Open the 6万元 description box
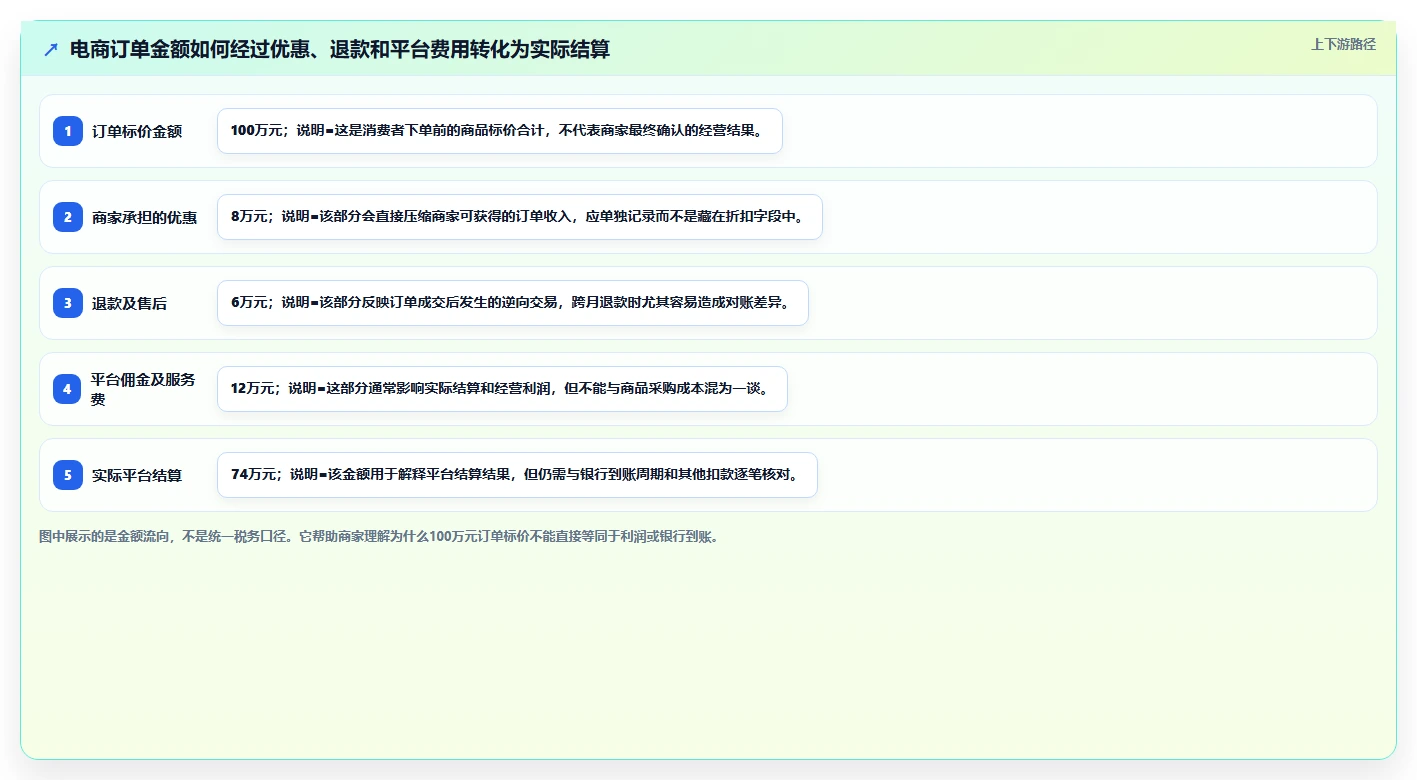 513,303
